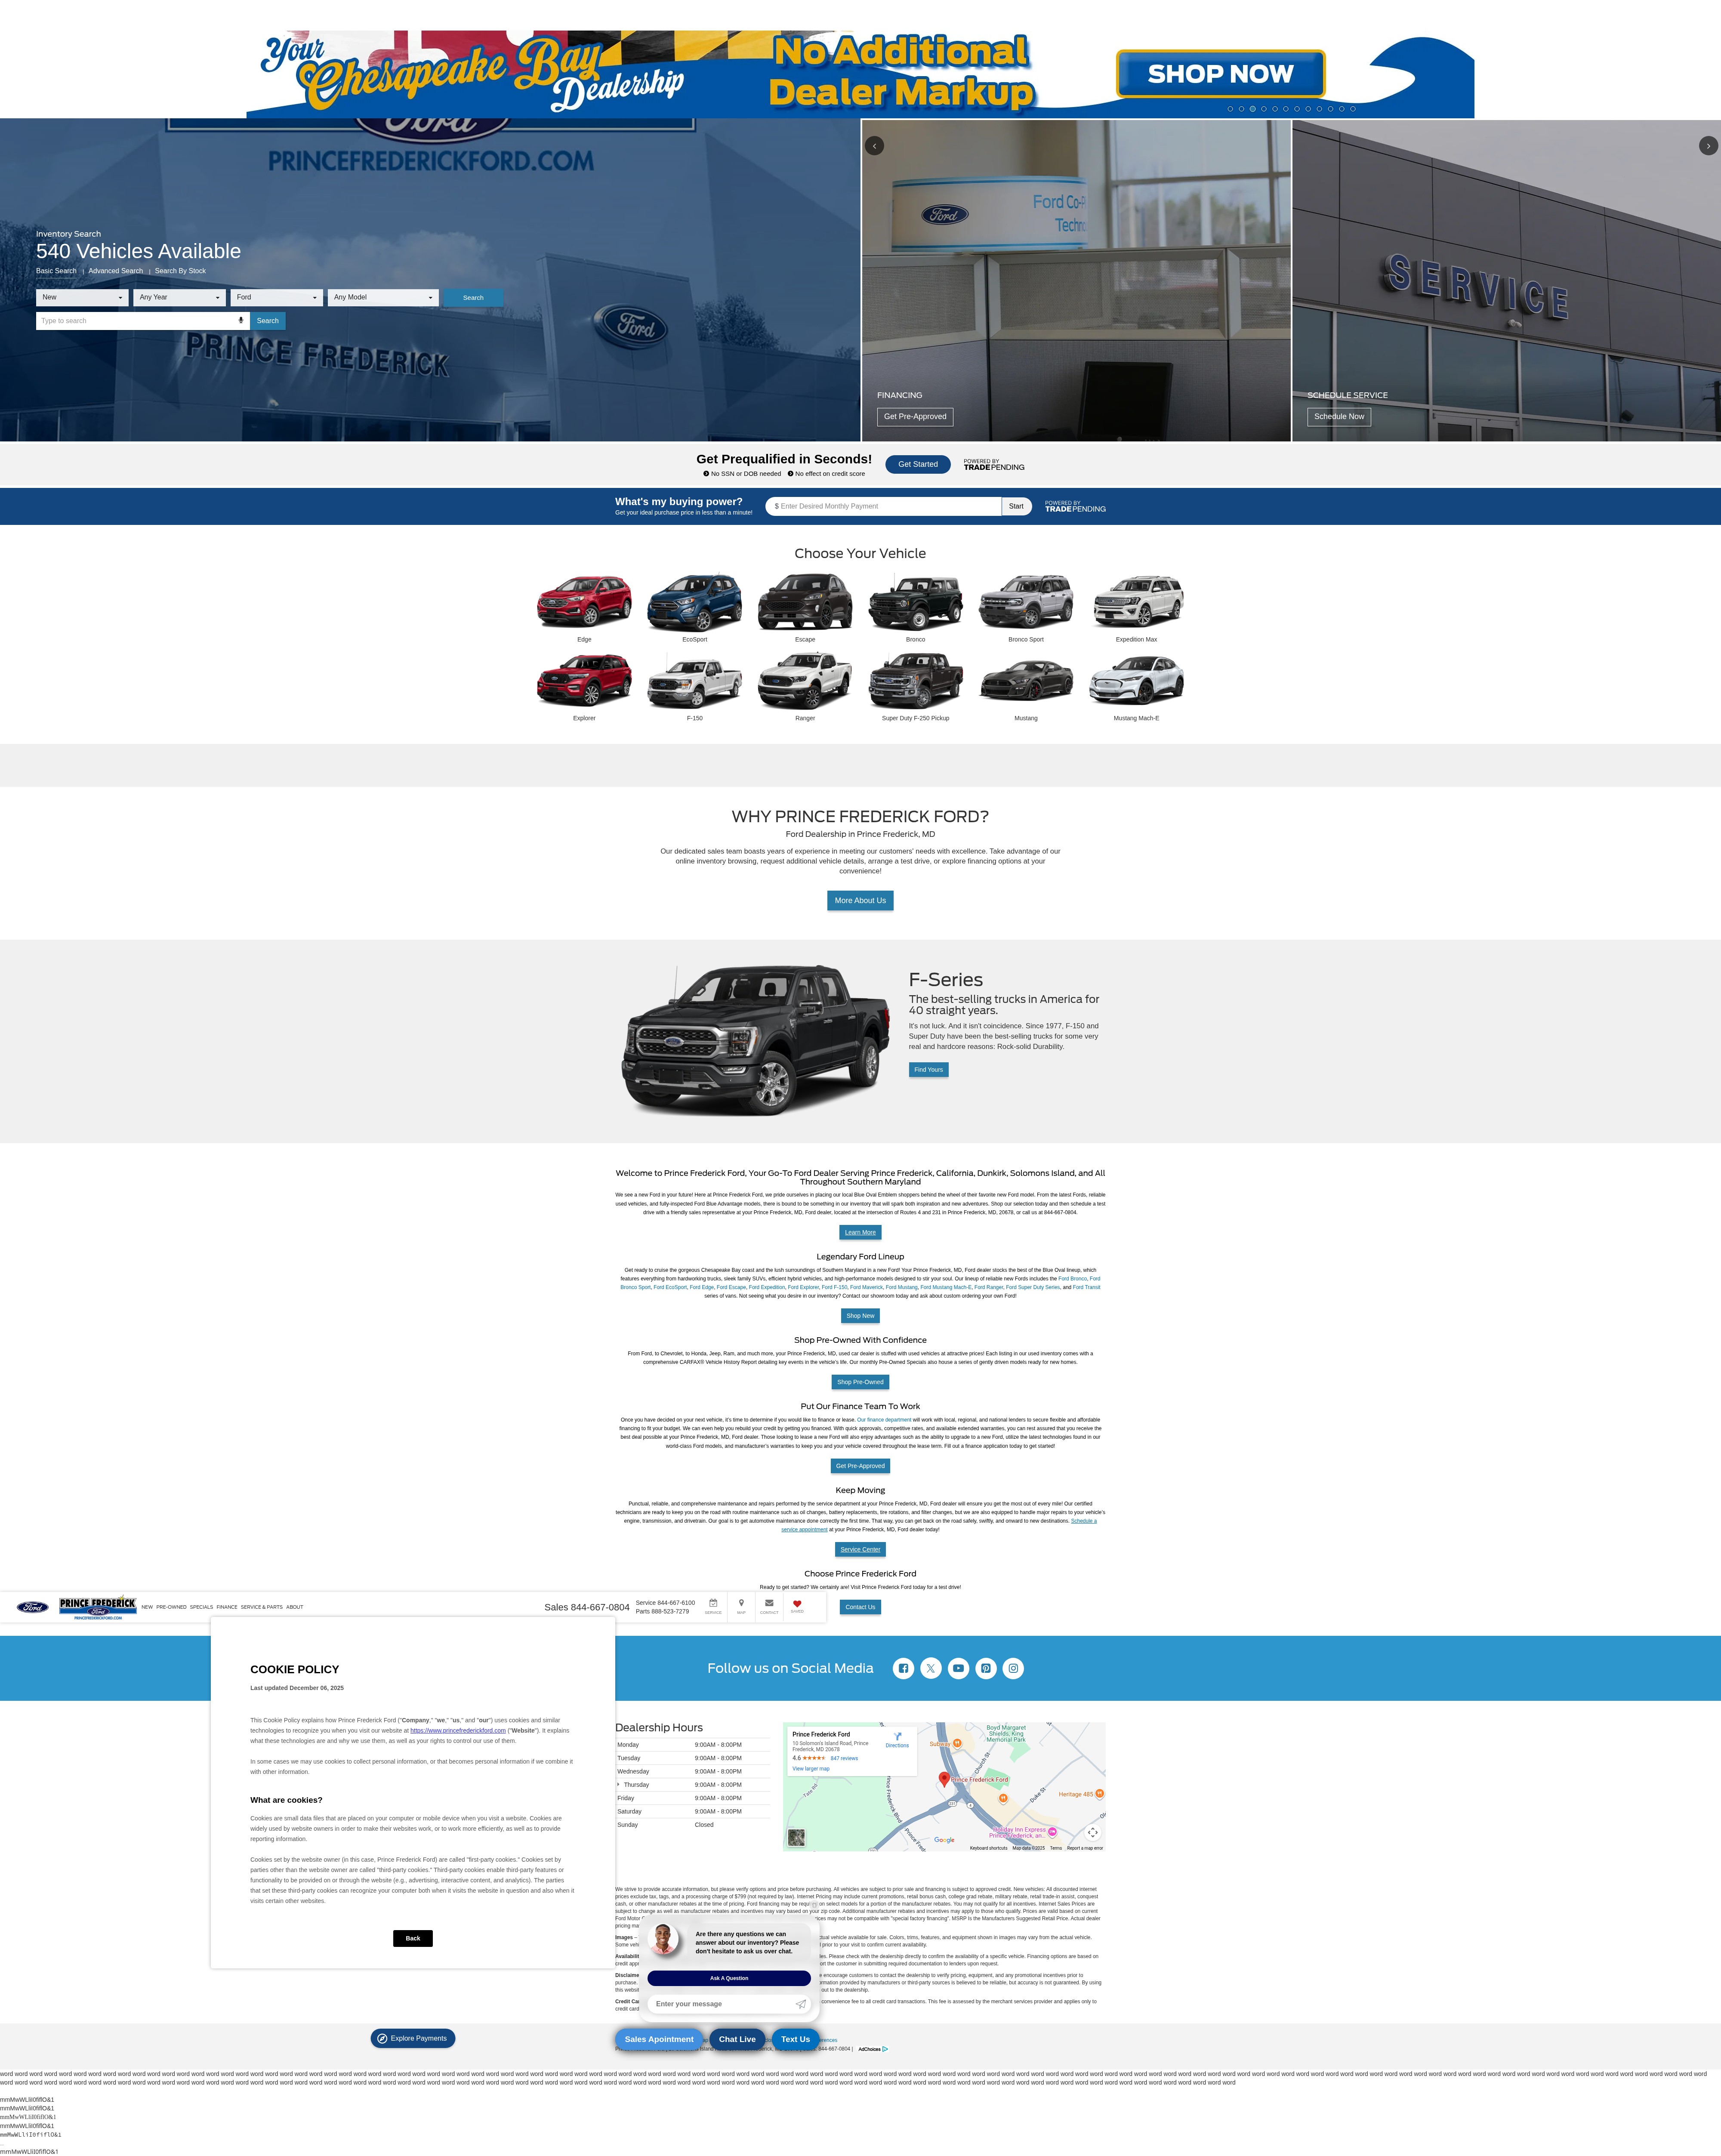Viewport: 1721px width, 2156px height.
Task: Open the Service calendar icon in header
Action: click(x=713, y=1603)
